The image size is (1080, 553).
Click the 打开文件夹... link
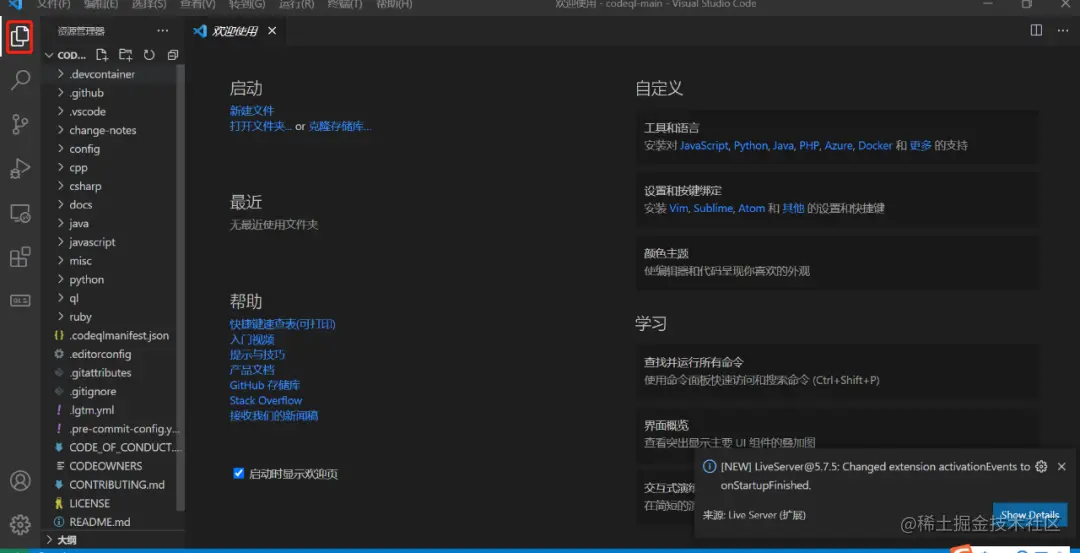tap(261, 126)
